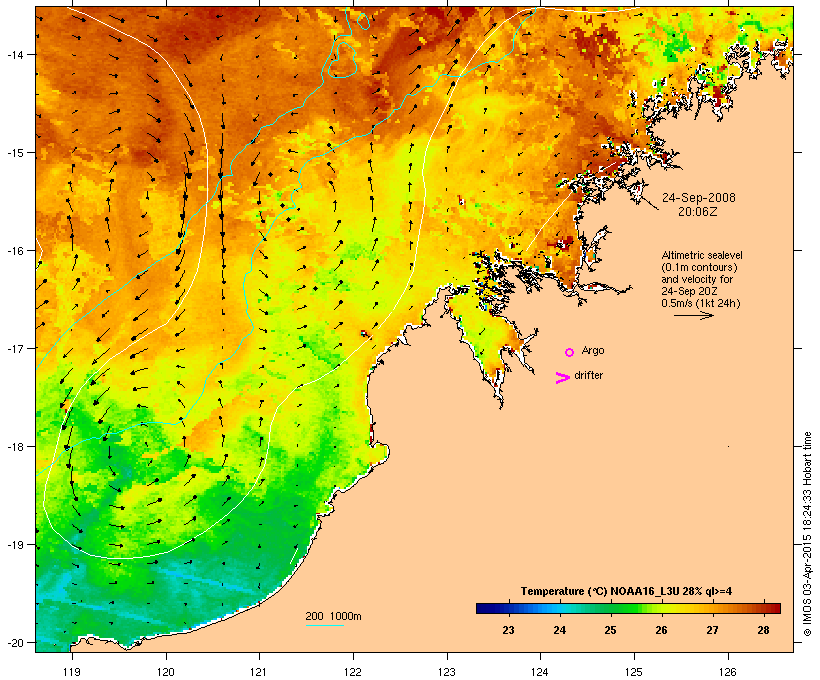Click the magenta Argo circle marker

[570, 352]
